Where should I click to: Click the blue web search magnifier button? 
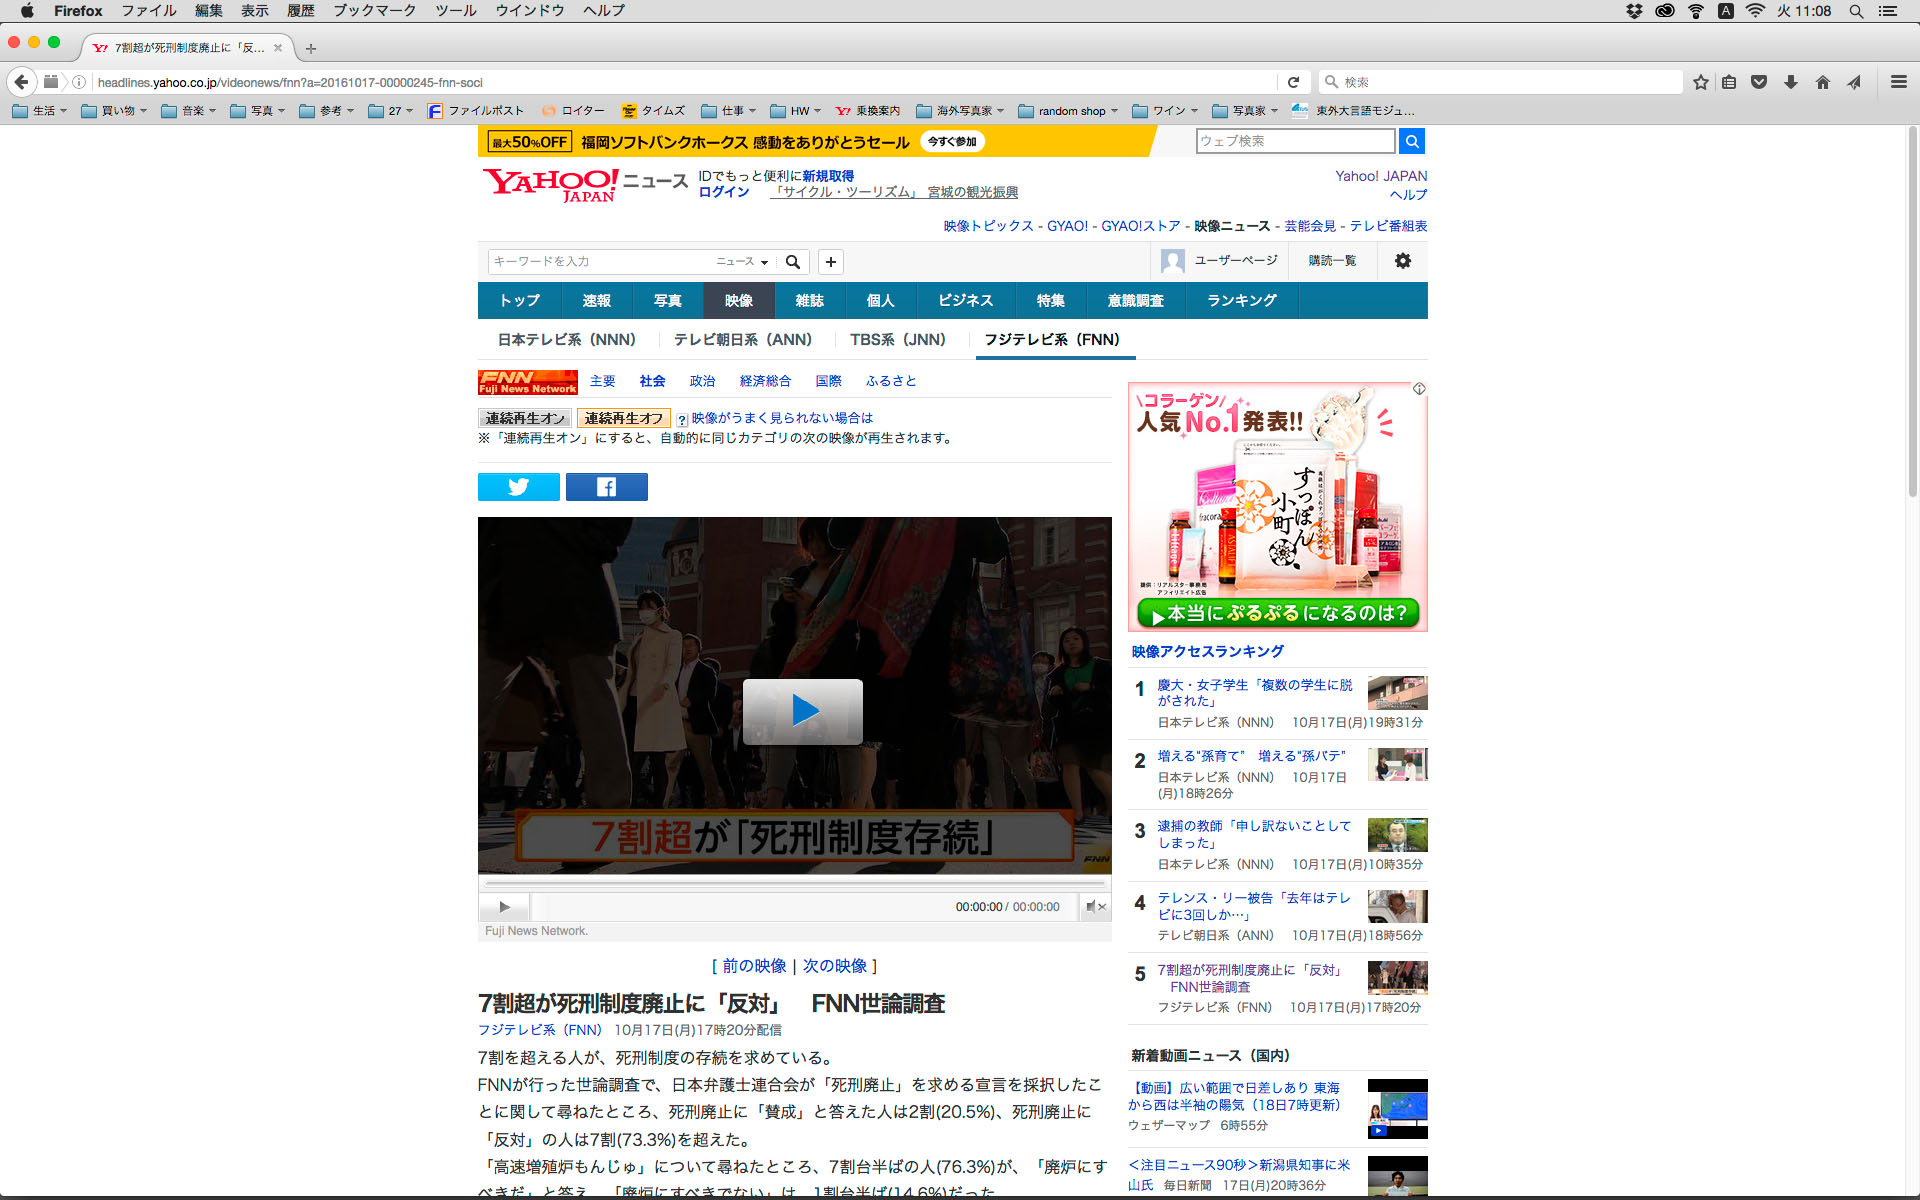[x=1411, y=141]
